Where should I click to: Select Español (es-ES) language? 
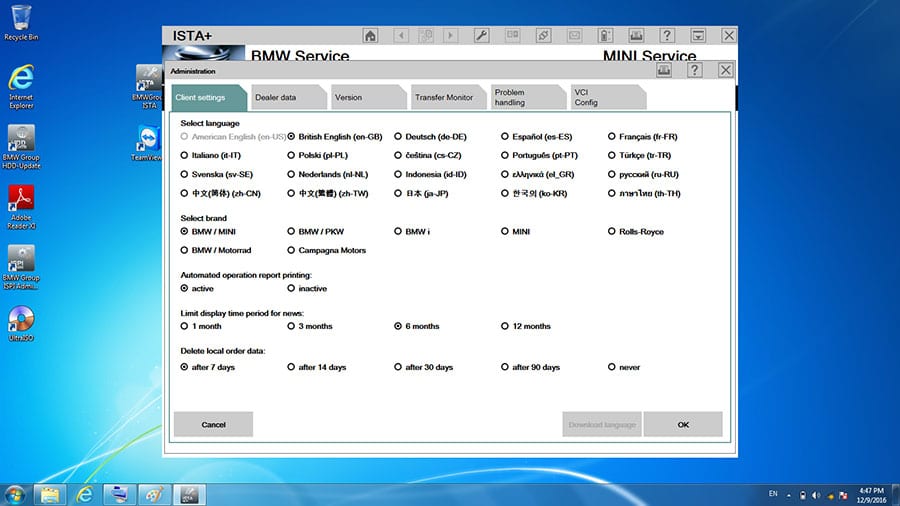(x=537, y=137)
